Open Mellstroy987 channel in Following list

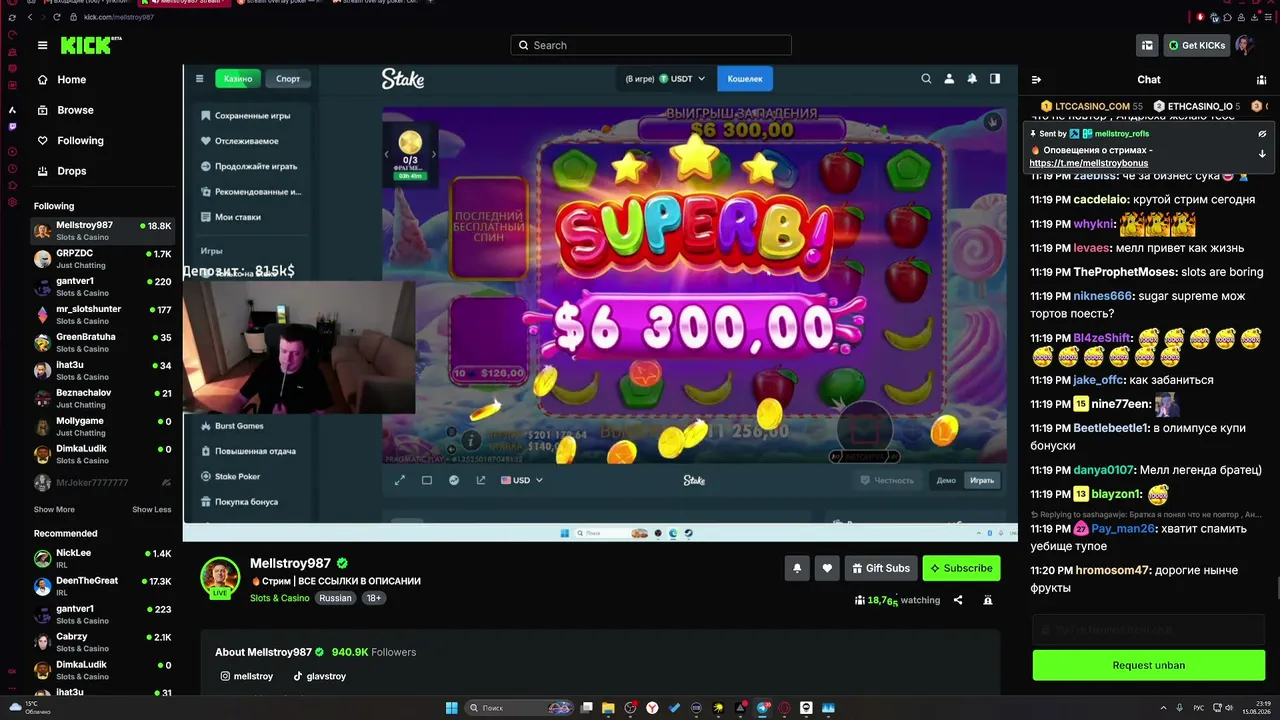[x=103, y=231]
